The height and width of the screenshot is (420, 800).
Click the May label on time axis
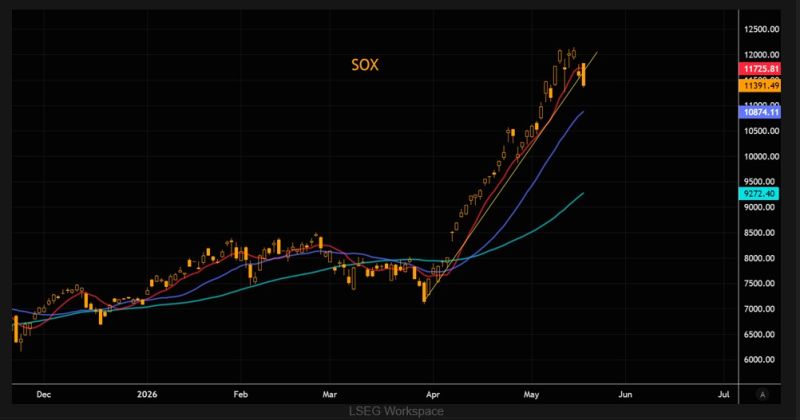pos(531,394)
